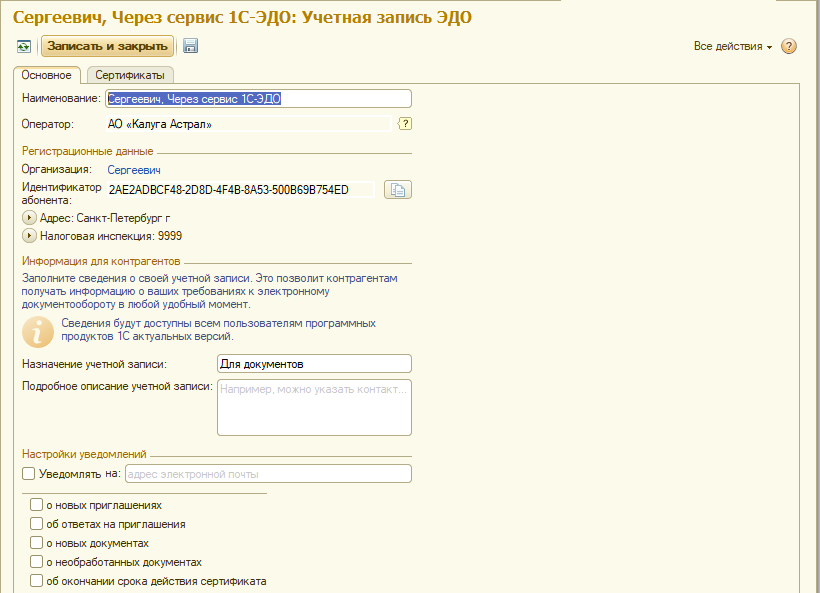Open the 'Все действия' dropdown menu

pos(733,47)
